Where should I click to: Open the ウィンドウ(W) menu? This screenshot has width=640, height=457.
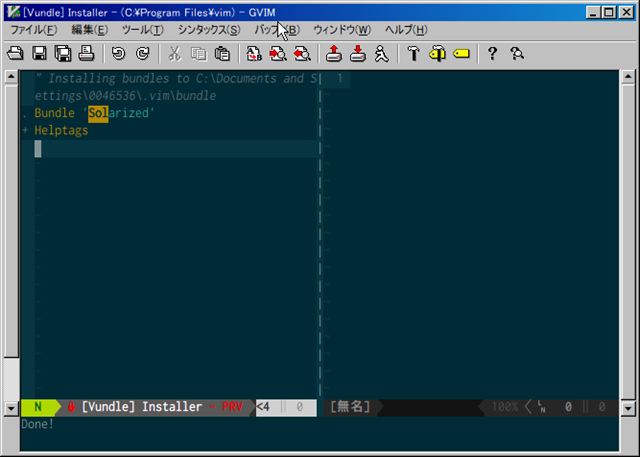[341, 30]
